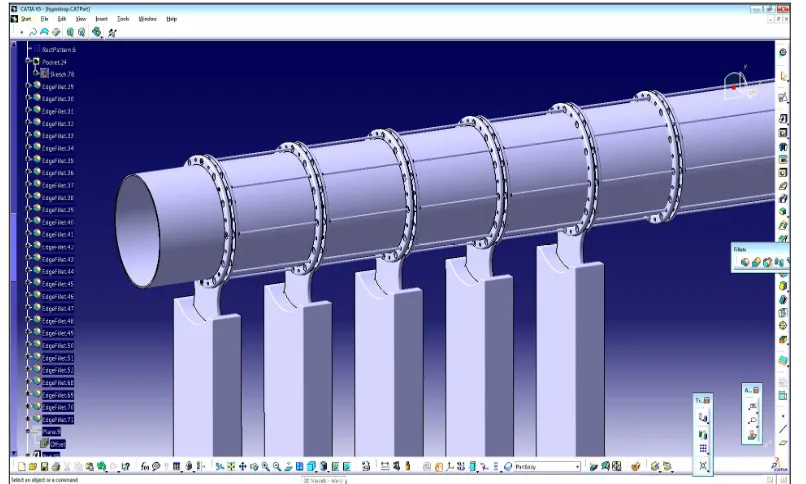Click the wrench-and-star icon in top toolbar
The image size is (806, 484).
(112, 32)
